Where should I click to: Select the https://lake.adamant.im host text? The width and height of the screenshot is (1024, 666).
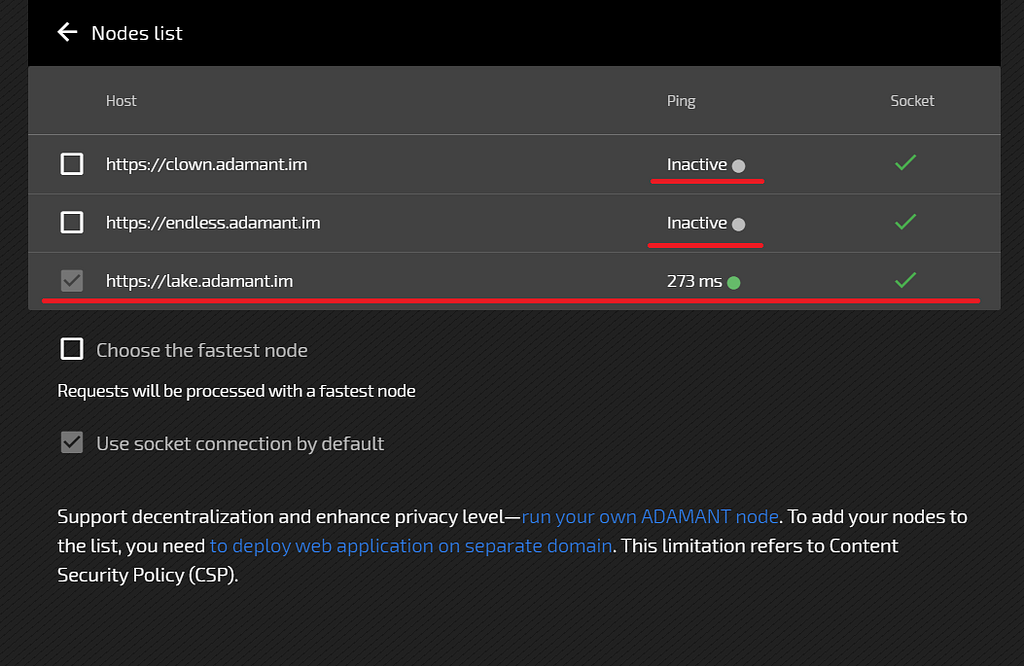(199, 281)
